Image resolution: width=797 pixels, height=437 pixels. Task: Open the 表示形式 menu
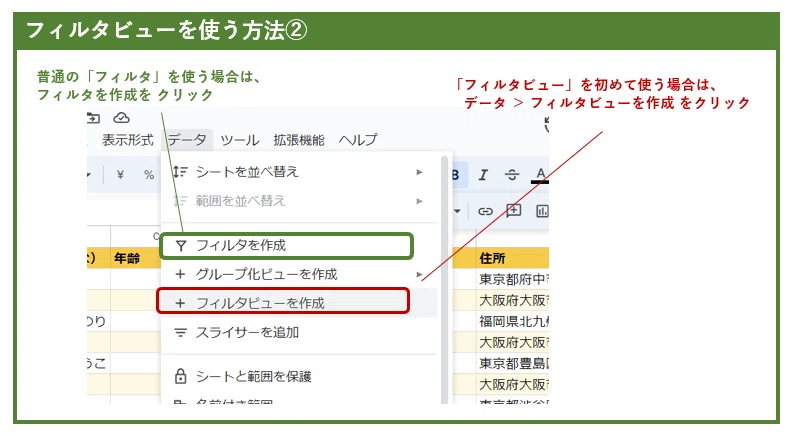(x=128, y=140)
